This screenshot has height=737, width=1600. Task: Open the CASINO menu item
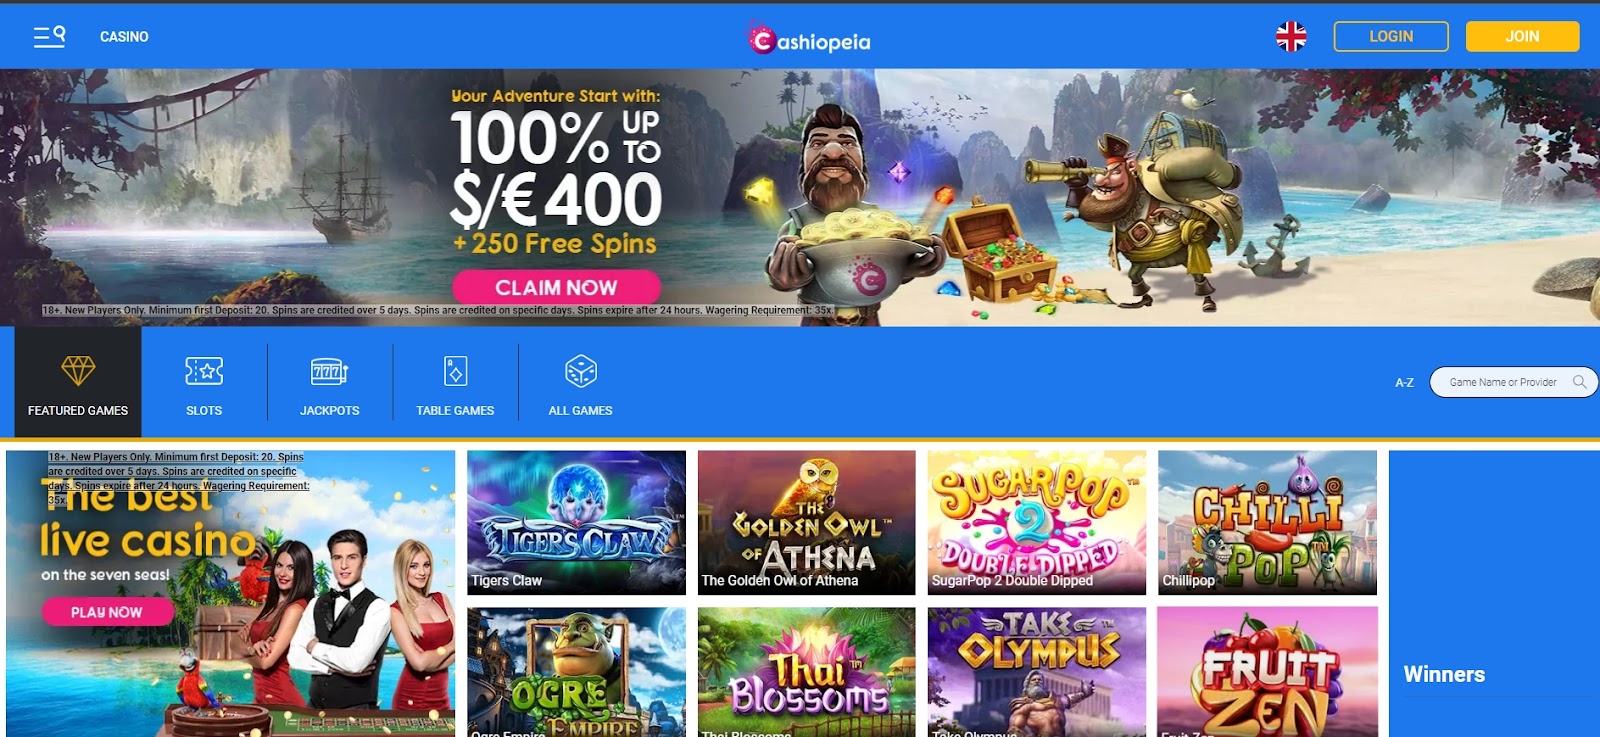click(x=124, y=37)
